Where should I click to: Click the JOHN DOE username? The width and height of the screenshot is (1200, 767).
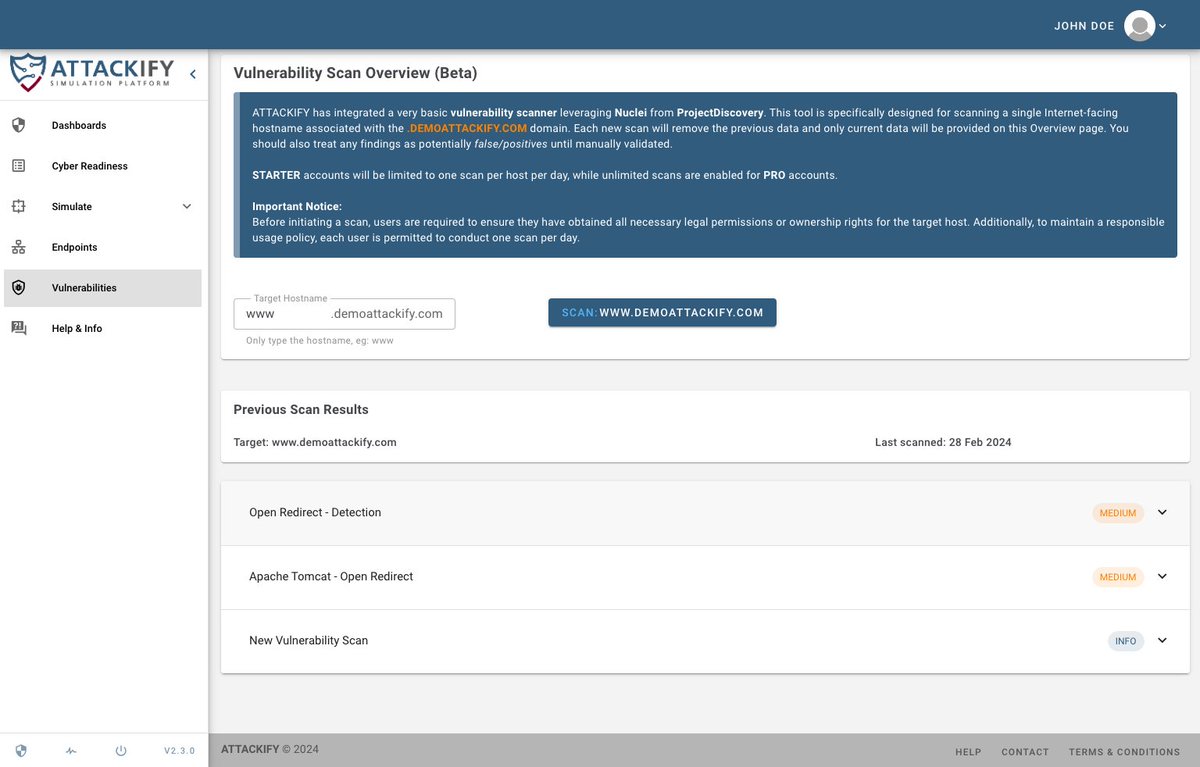[1084, 26]
